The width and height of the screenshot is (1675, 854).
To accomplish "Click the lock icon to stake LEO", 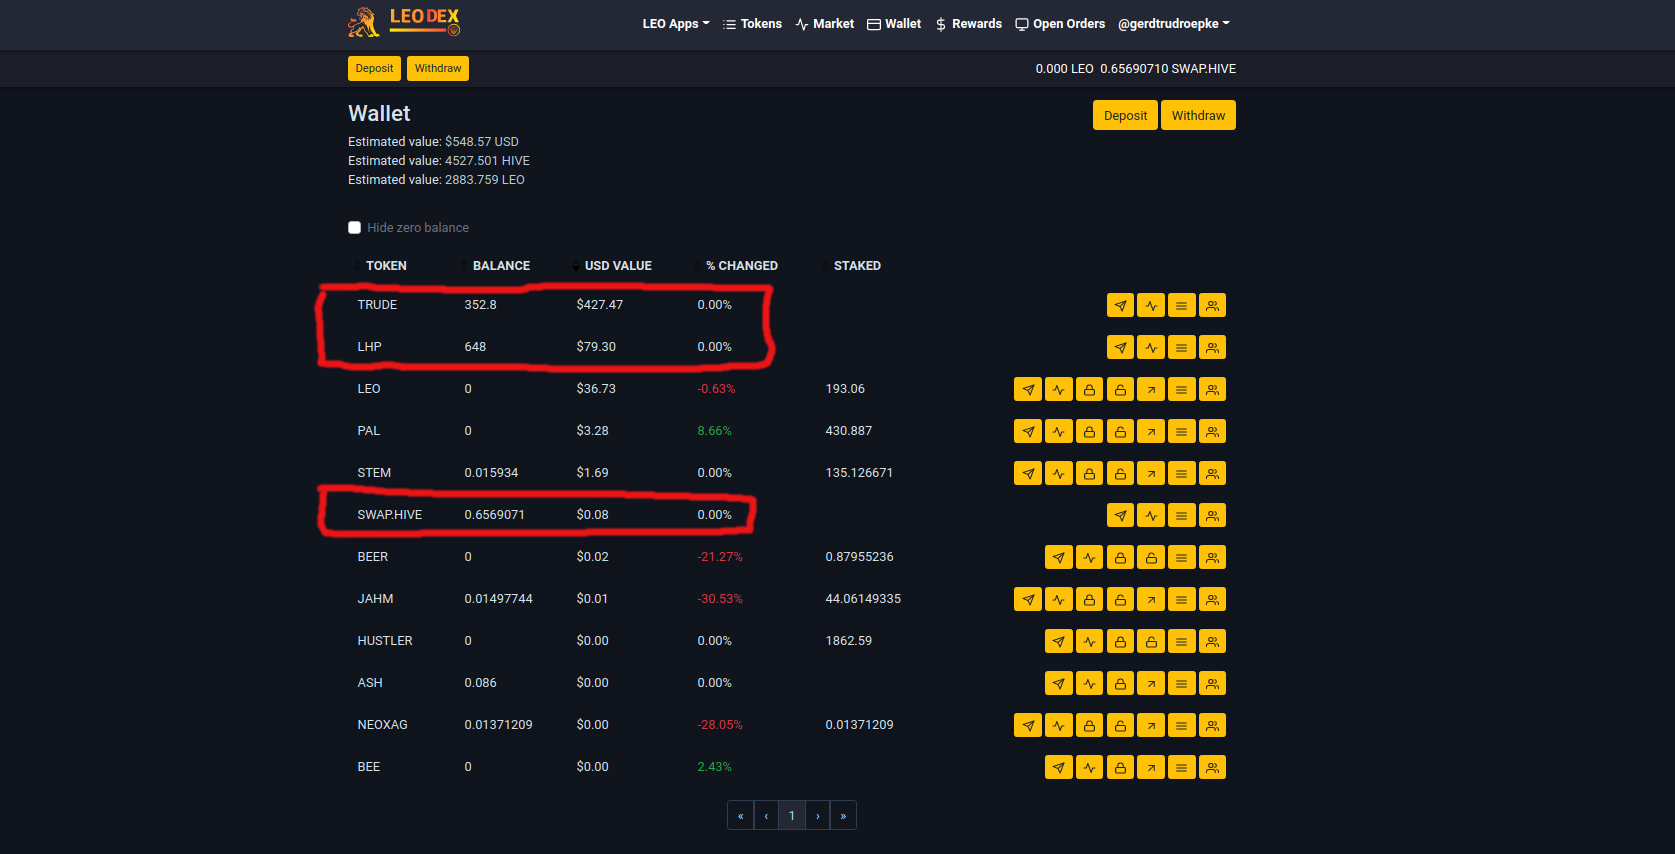I will point(1089,389).
